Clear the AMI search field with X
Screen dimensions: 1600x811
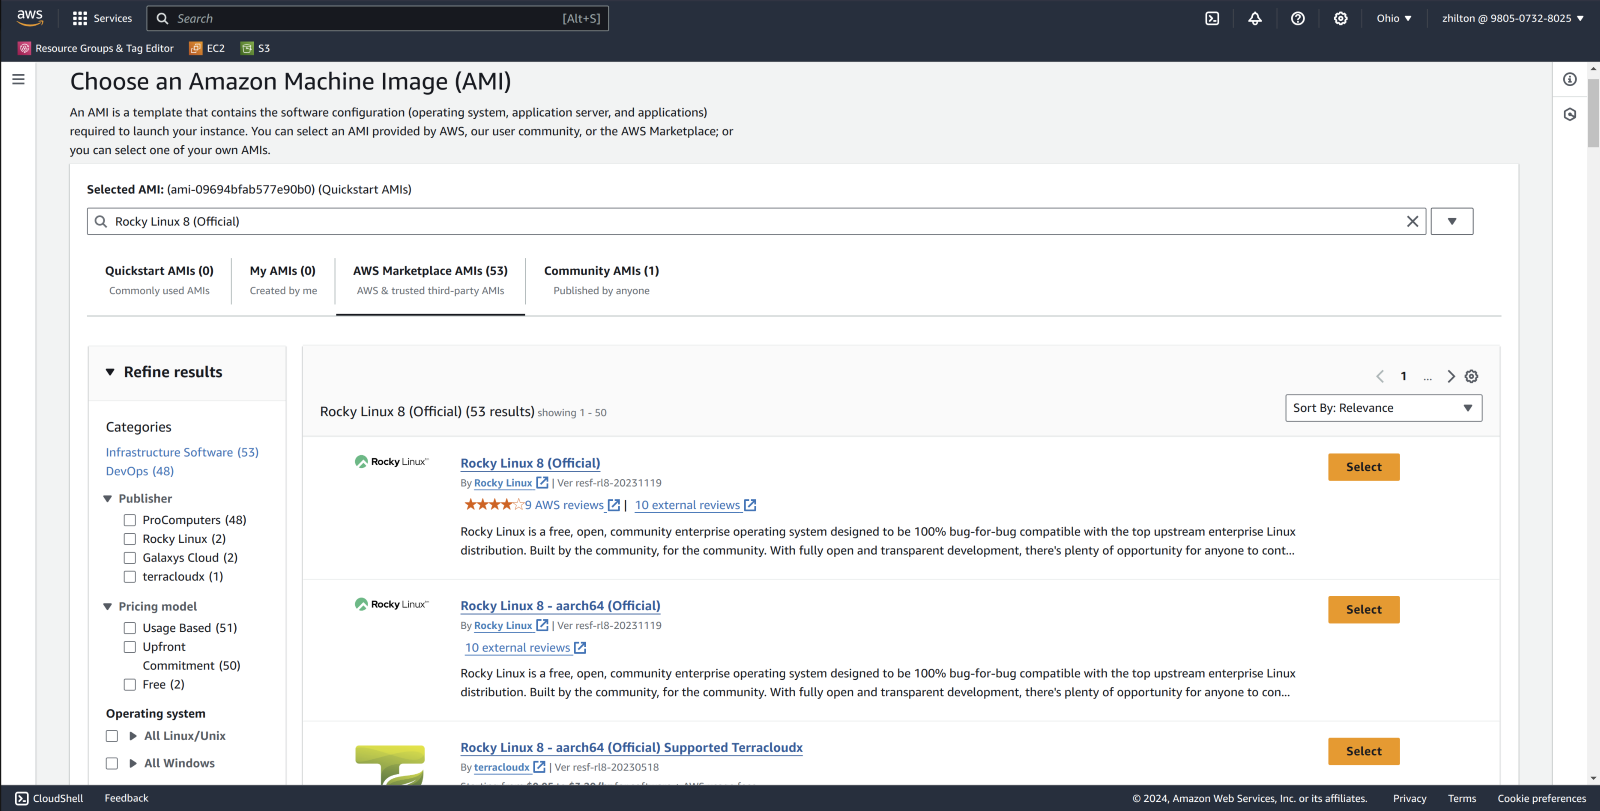coord(1413,222)
